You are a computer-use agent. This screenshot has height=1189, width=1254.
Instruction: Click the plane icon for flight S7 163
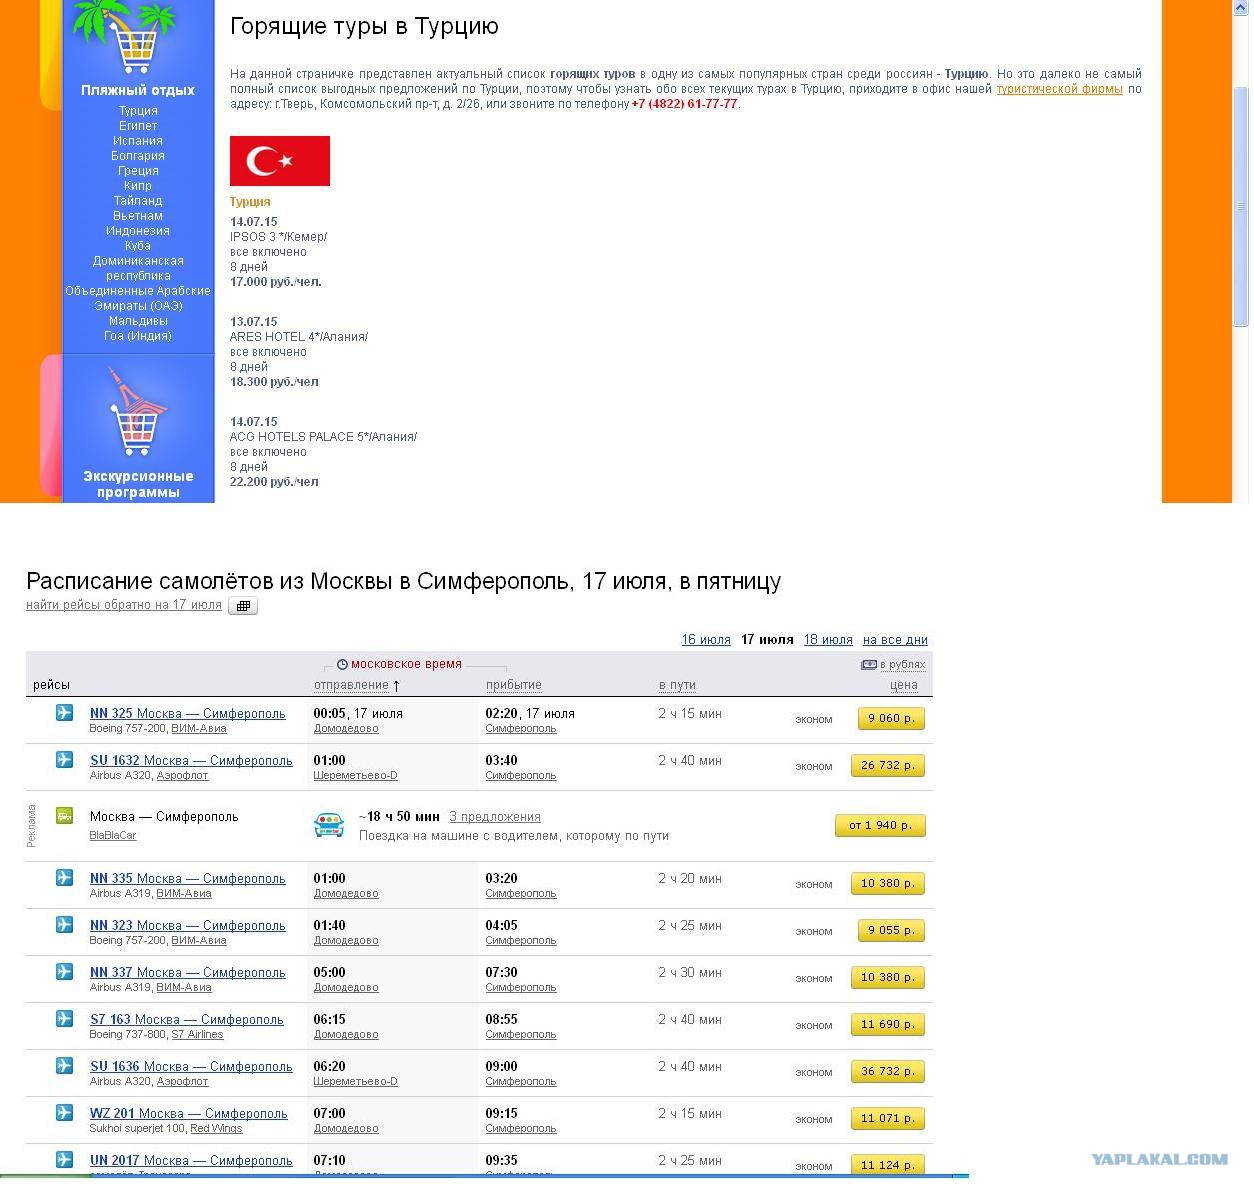coord(65,1019)
